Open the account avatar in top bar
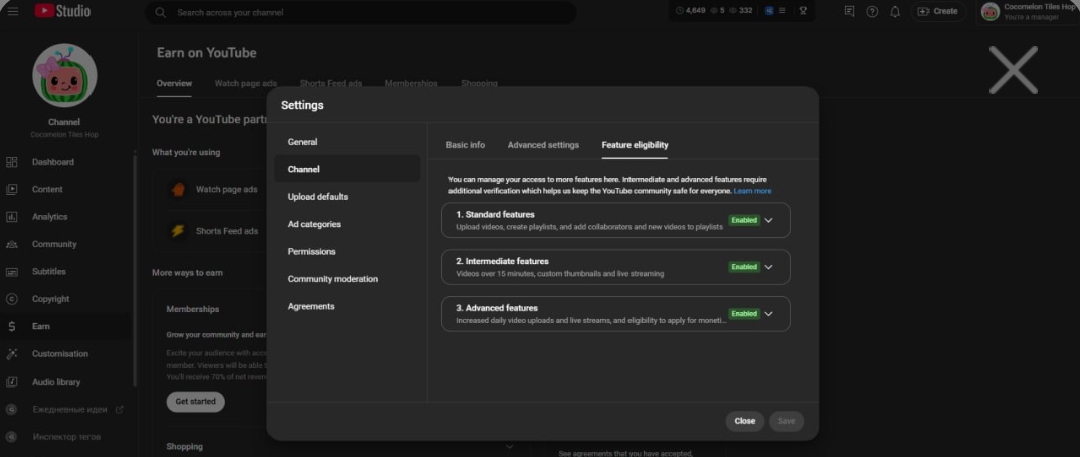This screenshot has width=1080, height=457. [x=990, y=12]
